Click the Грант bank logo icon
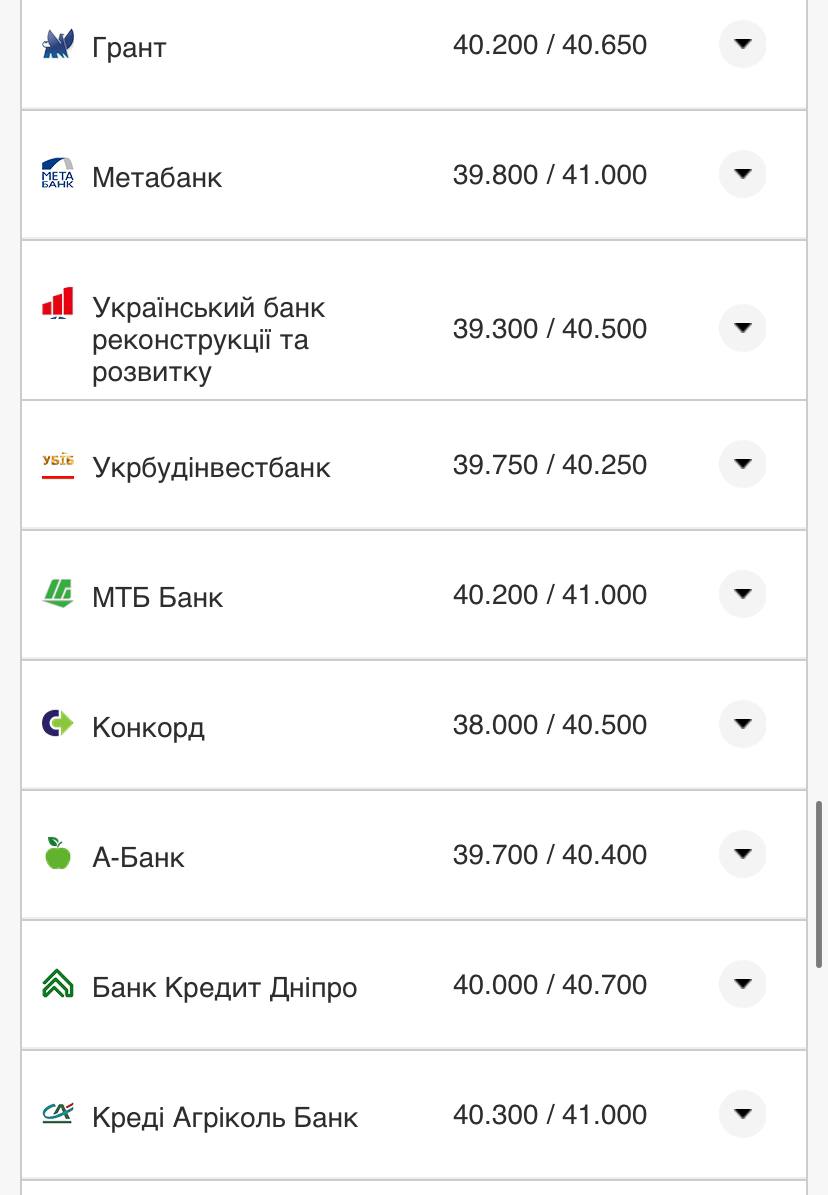 pos(57,44)
